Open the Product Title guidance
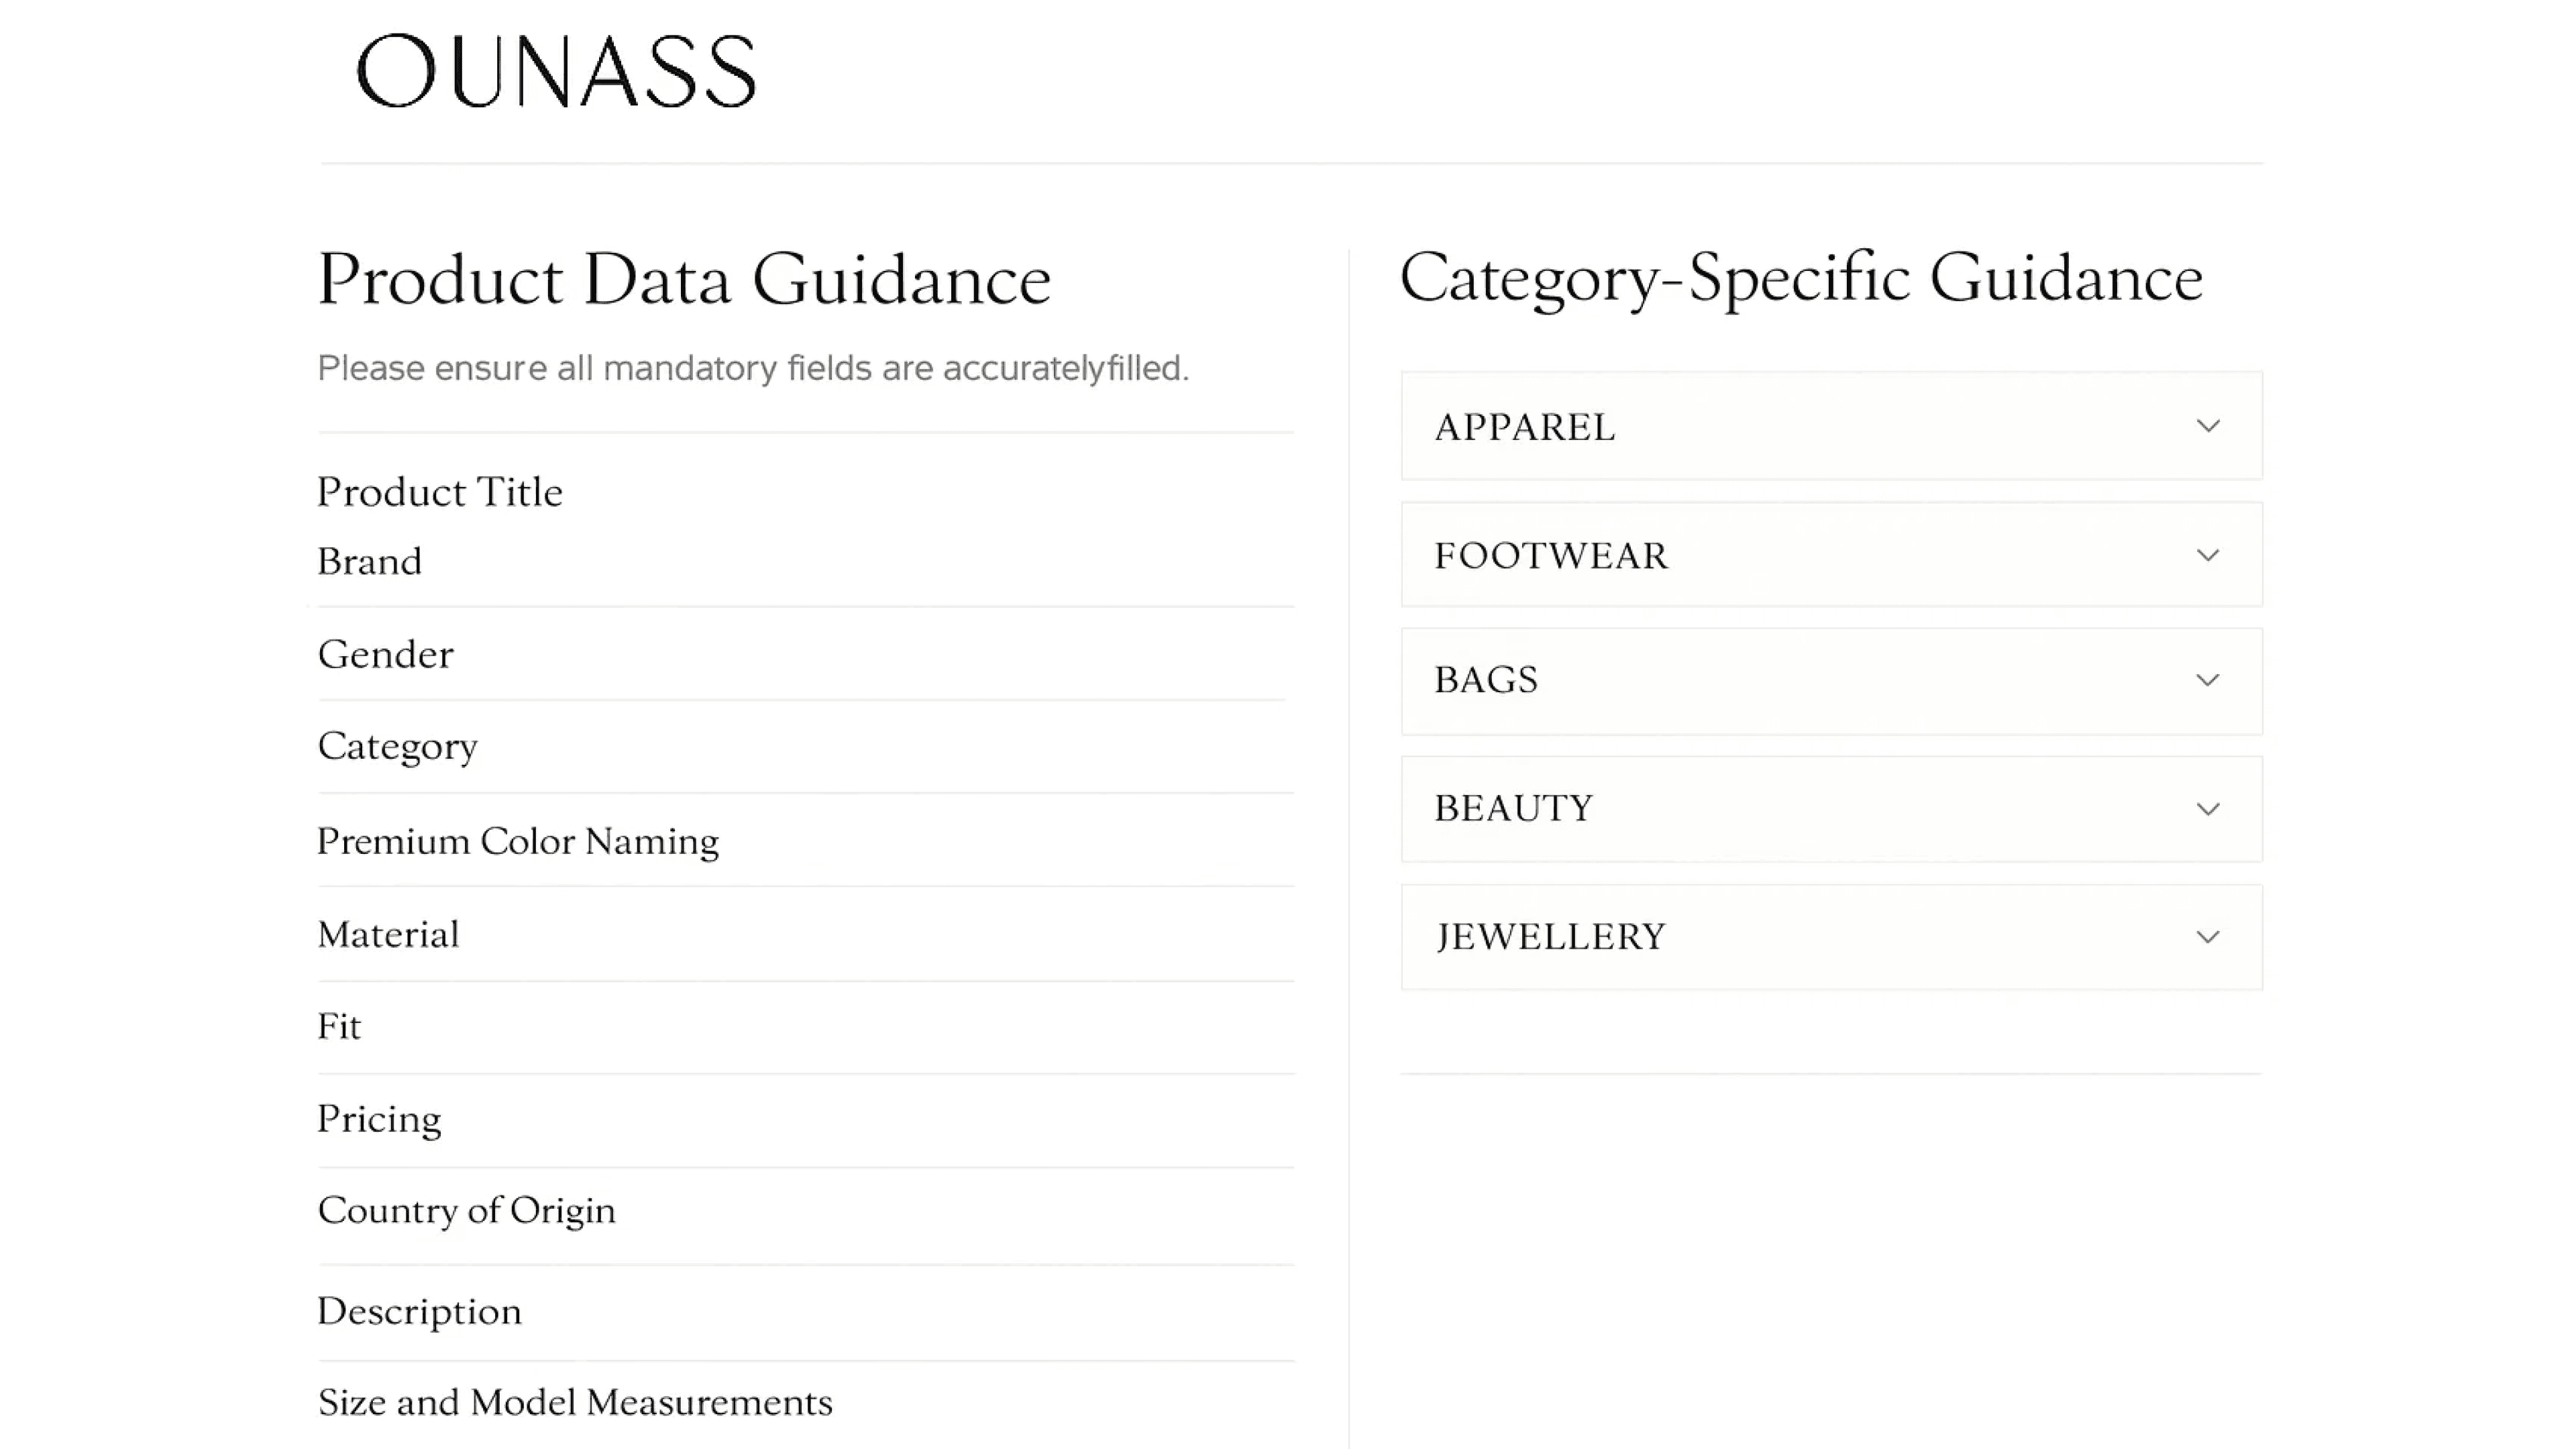Screen dimensions: 2576x1449 click(x=440, y=492)
